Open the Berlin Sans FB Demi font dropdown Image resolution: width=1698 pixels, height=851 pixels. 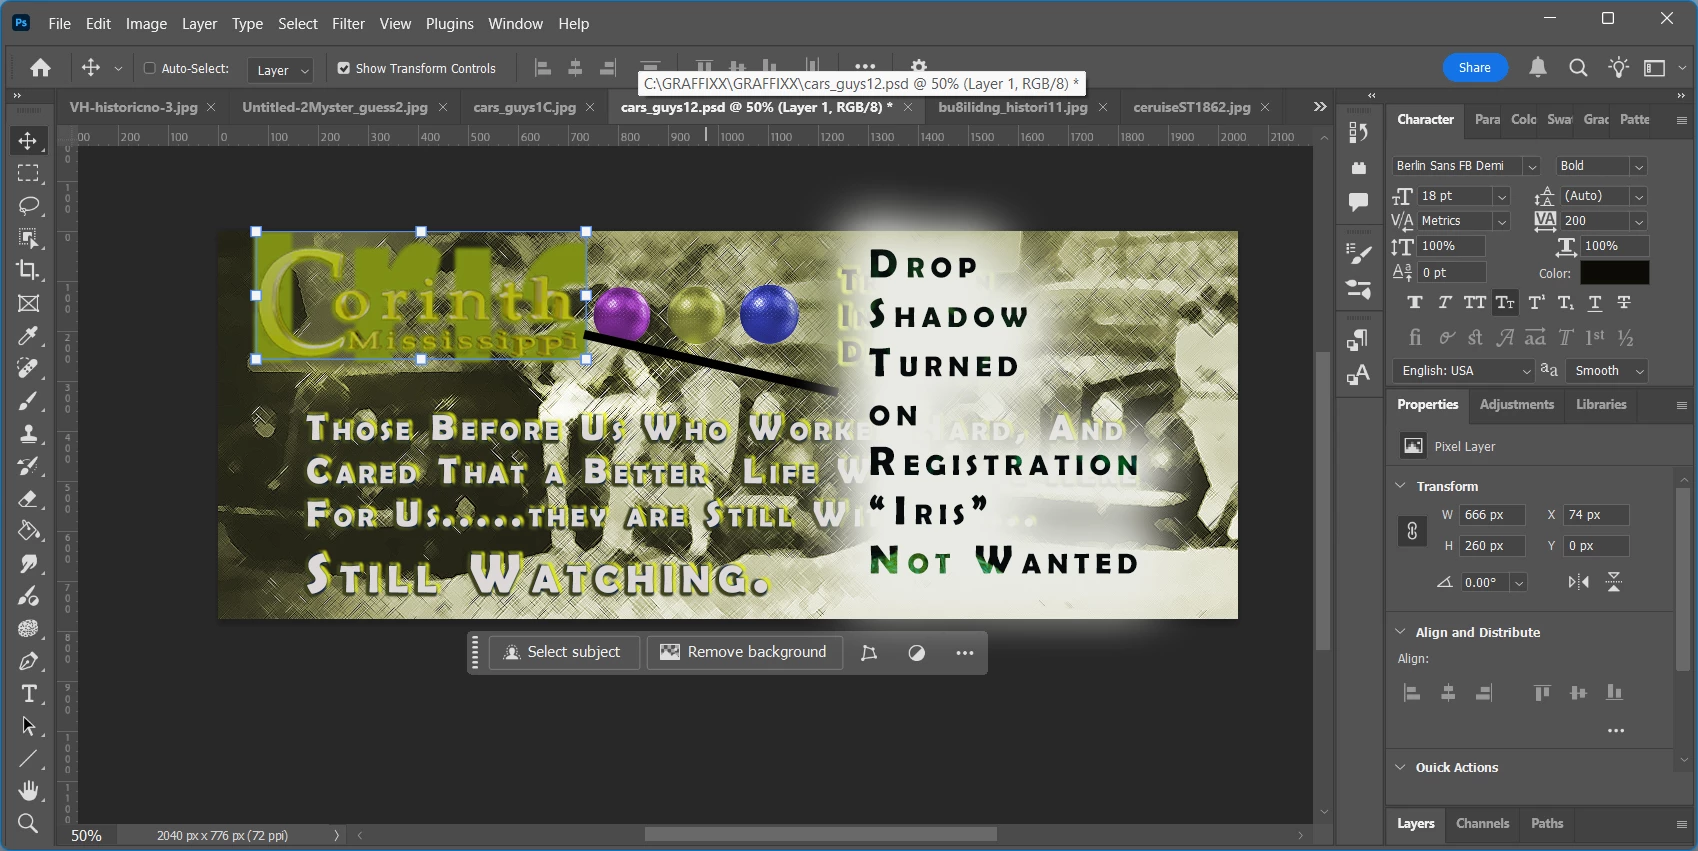1532,166
